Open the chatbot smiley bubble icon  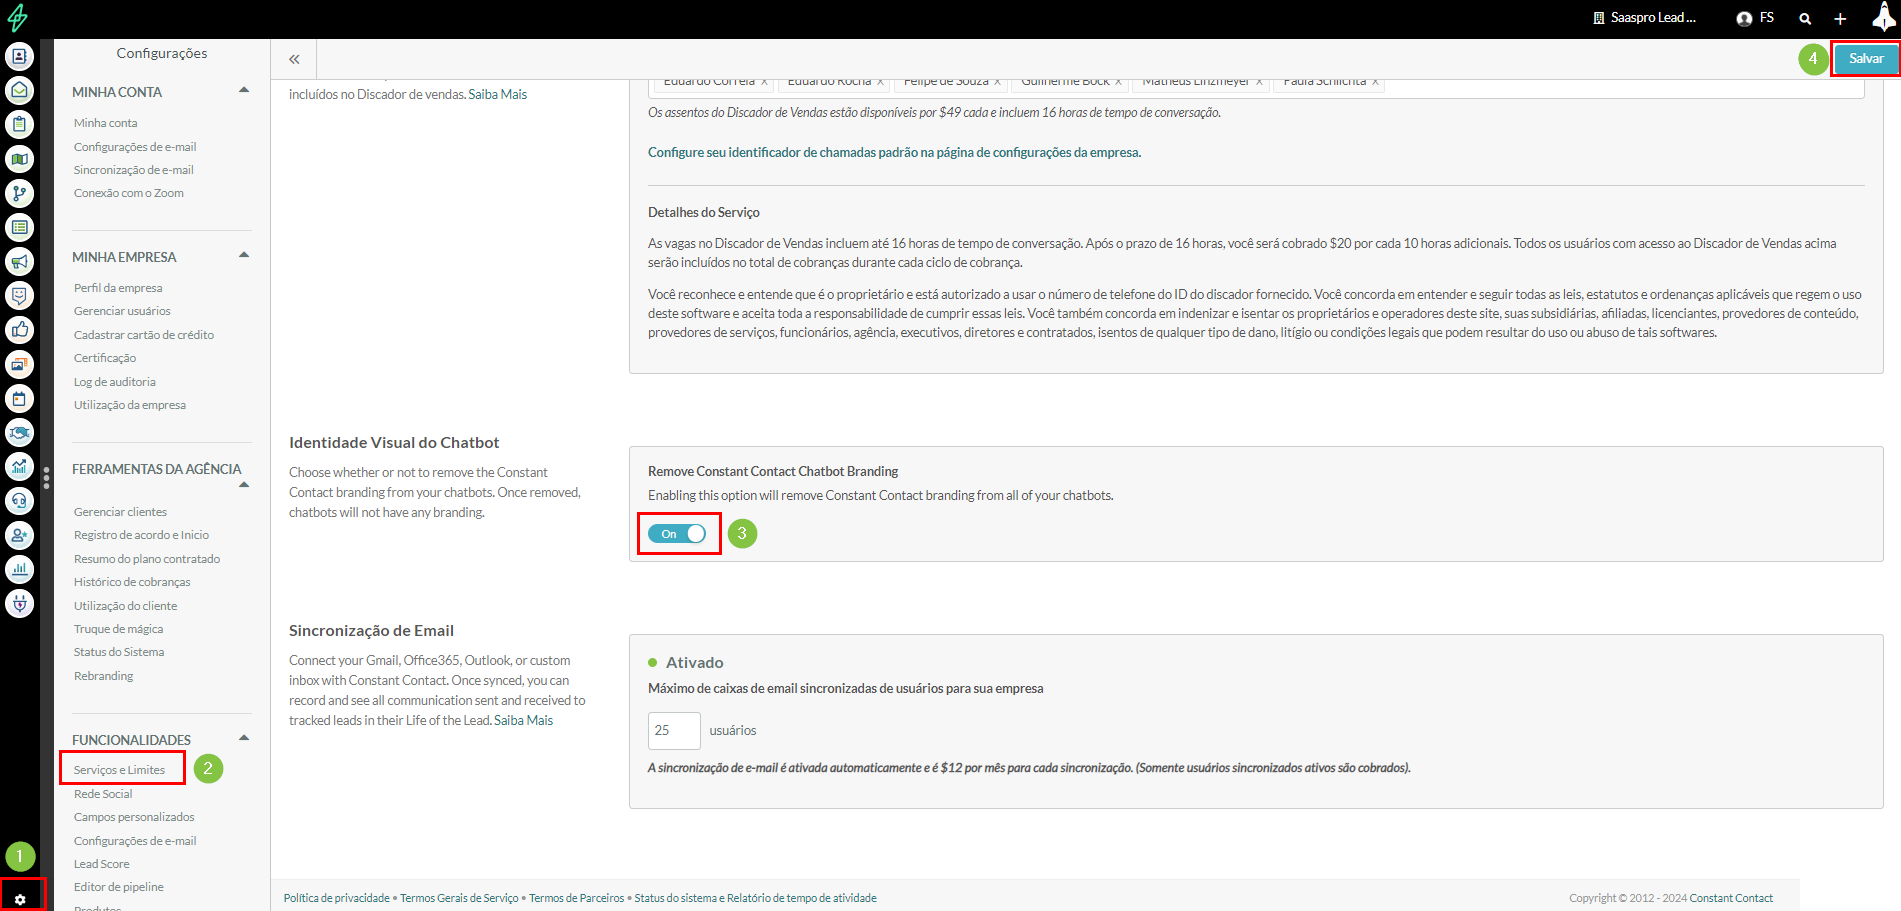pyautogui.click(x=19, y=295)
